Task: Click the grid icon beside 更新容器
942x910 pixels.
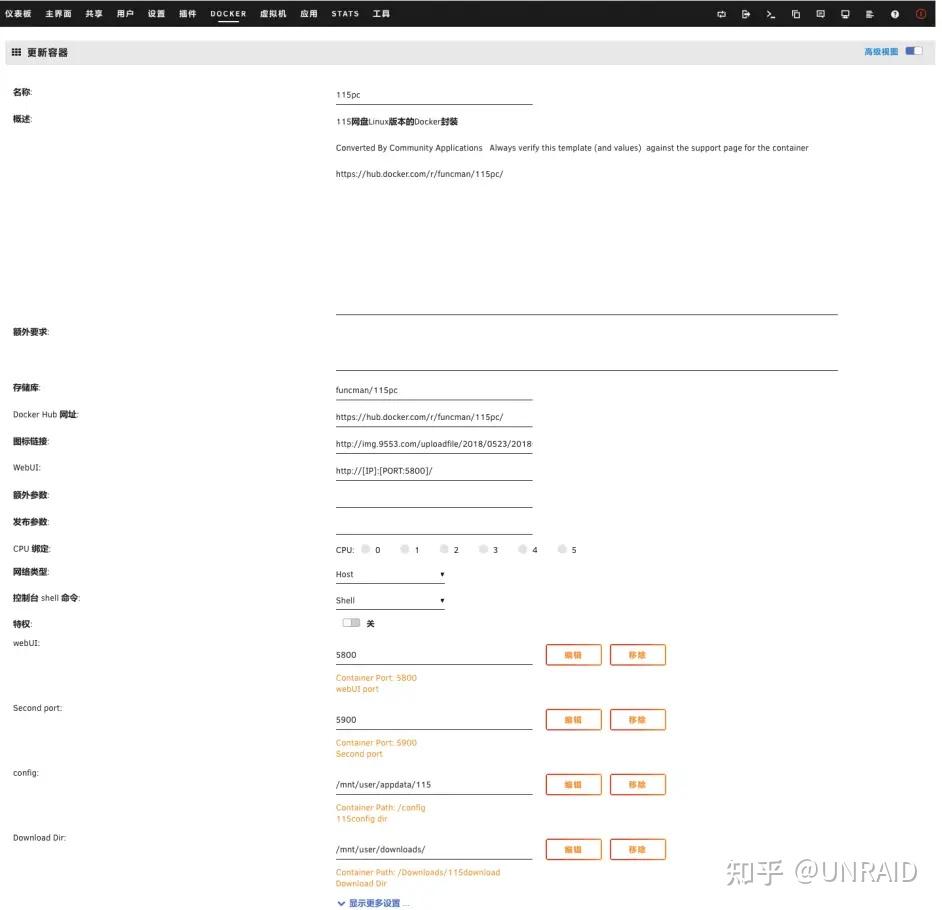Action: [15, 51]
